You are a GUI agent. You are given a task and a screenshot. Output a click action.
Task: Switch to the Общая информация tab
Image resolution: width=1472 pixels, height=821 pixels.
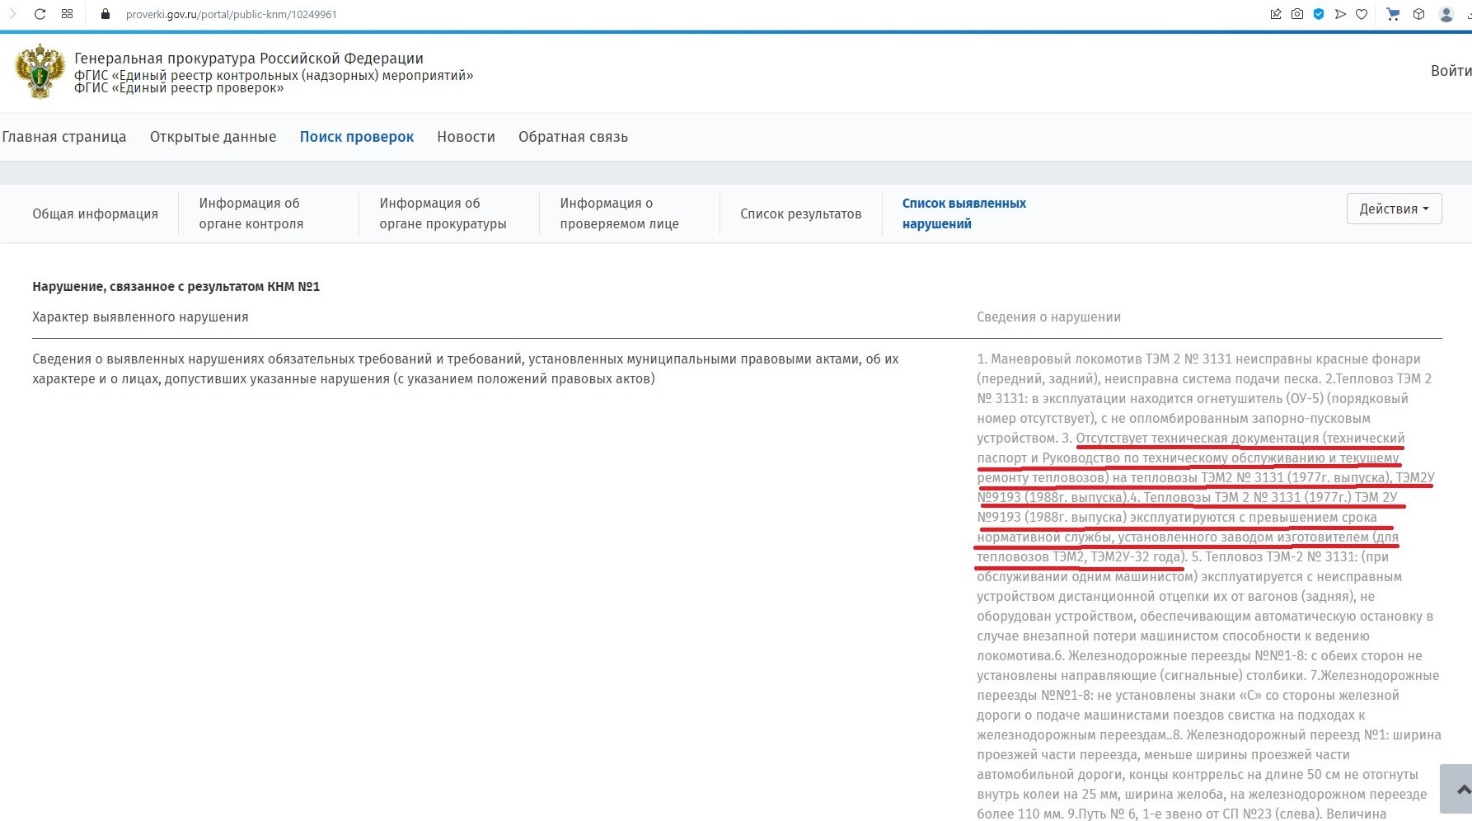pos(95,214)
